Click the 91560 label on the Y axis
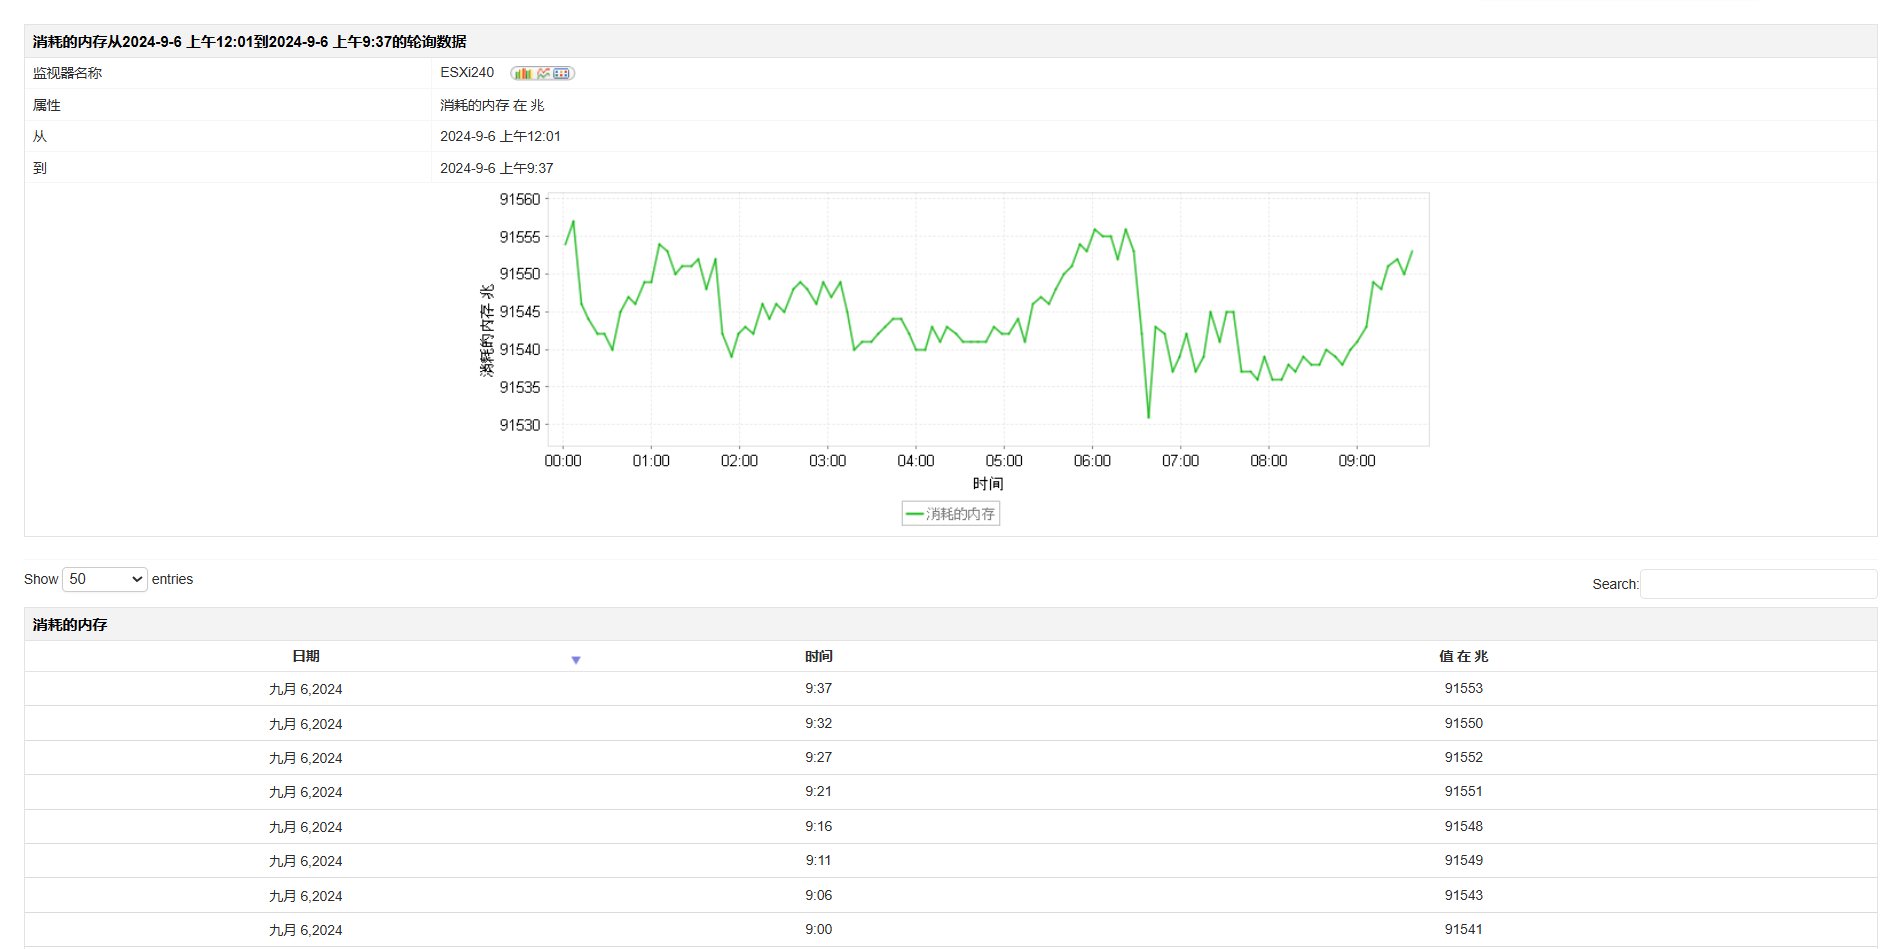Image resolution: width=1888 pixels, height=949 pixels. pos(520,200)
